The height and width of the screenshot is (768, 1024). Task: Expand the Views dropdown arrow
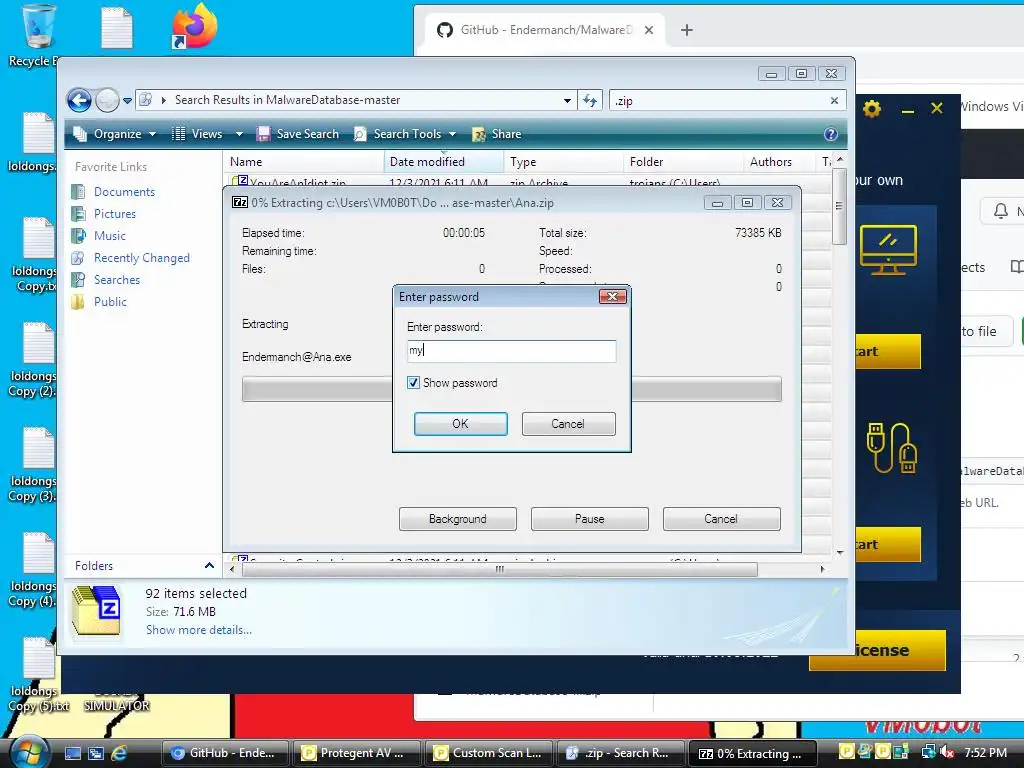pos(239,134)
